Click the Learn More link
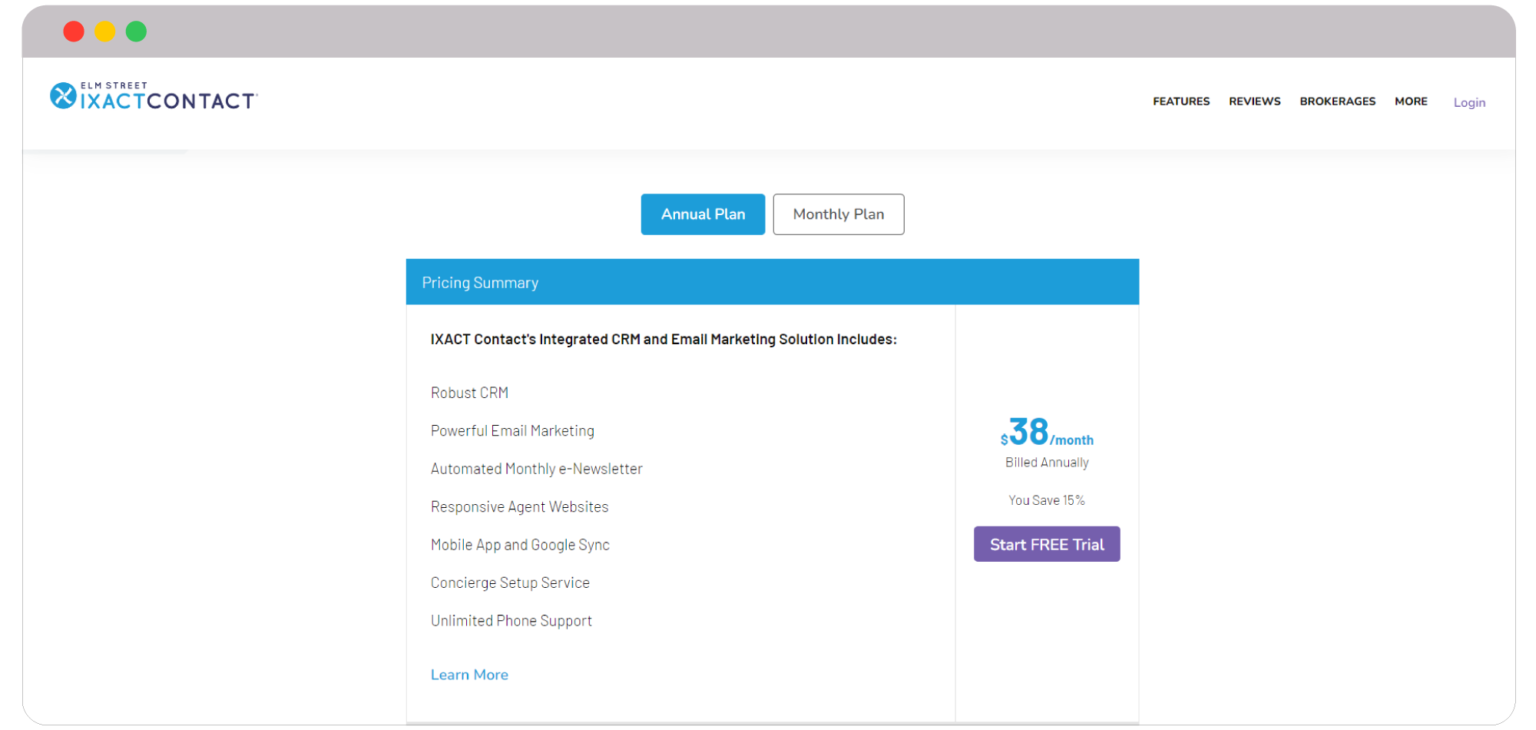The image size is (1536, 730). (x=469, y=674)
